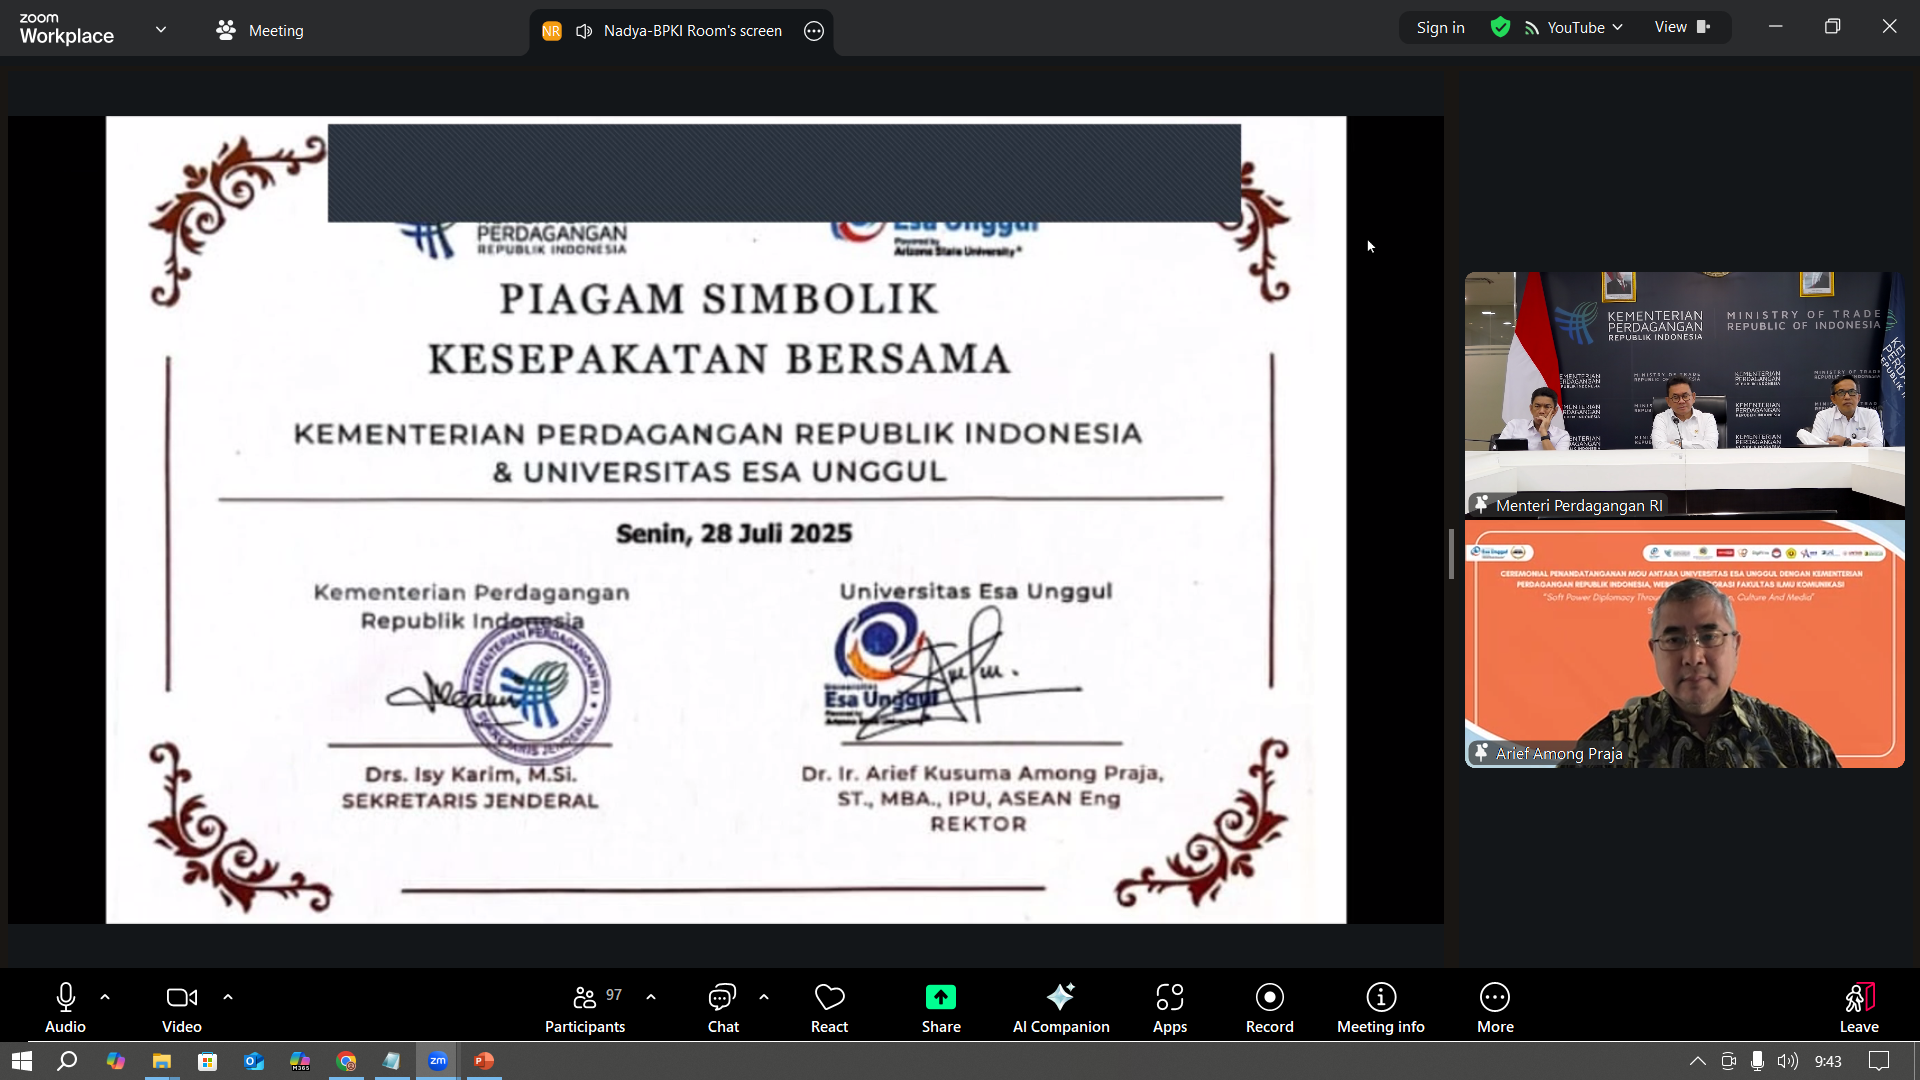Open the Apps panel
This screenshot has height=1080, width=1920.
(1170, 1008)
